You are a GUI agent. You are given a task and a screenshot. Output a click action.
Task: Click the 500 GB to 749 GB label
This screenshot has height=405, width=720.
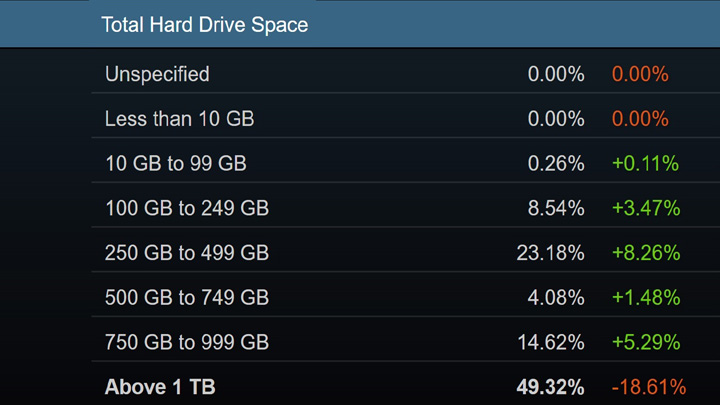(186, 297)
